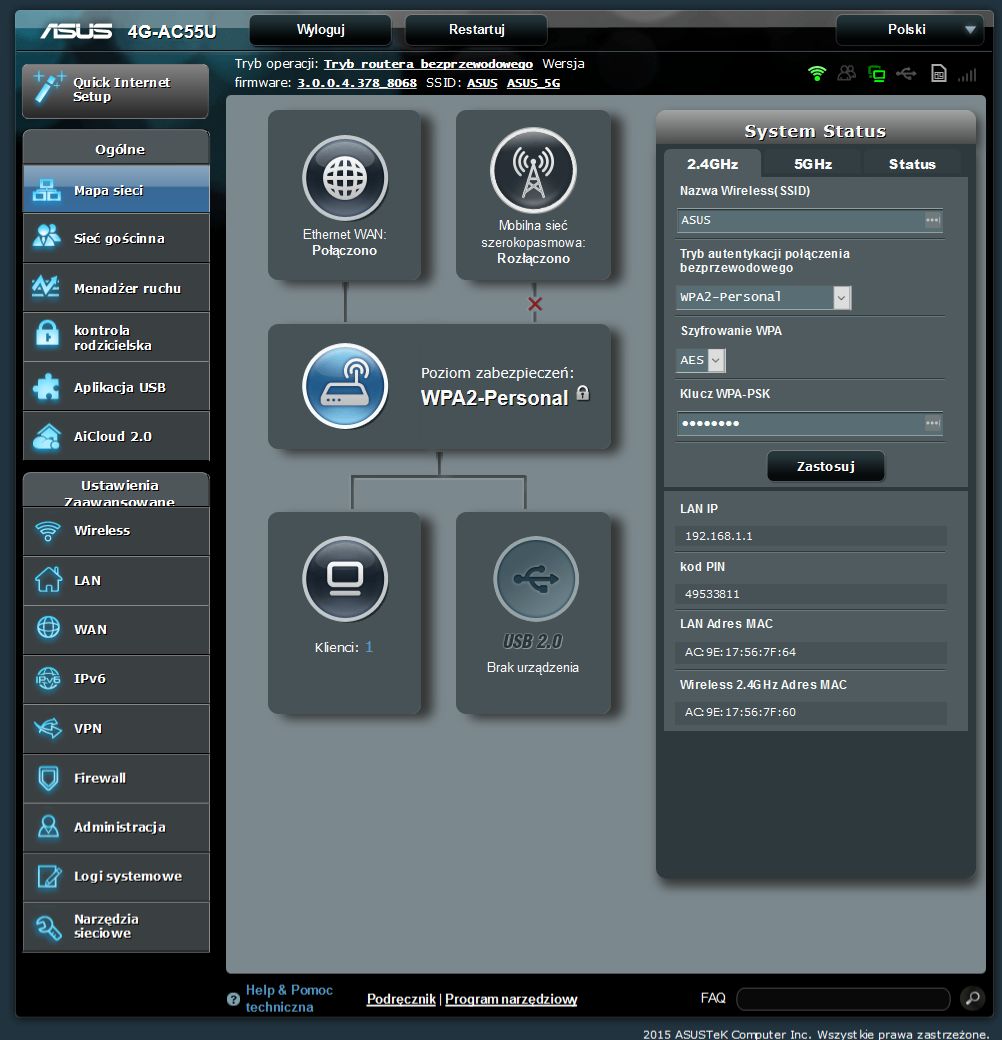
Task: Open Logi systemowe menu item
Action: point(116,876)
